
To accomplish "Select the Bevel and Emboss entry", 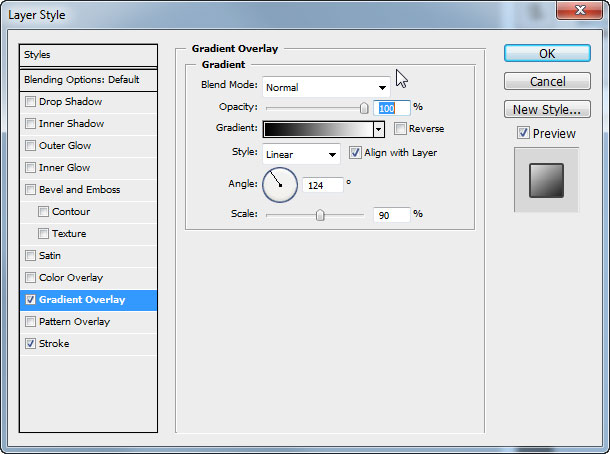I will [x=79, y=190].
